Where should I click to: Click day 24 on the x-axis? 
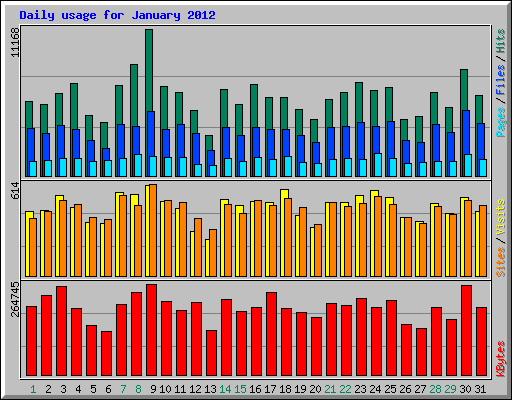(375, 389)
